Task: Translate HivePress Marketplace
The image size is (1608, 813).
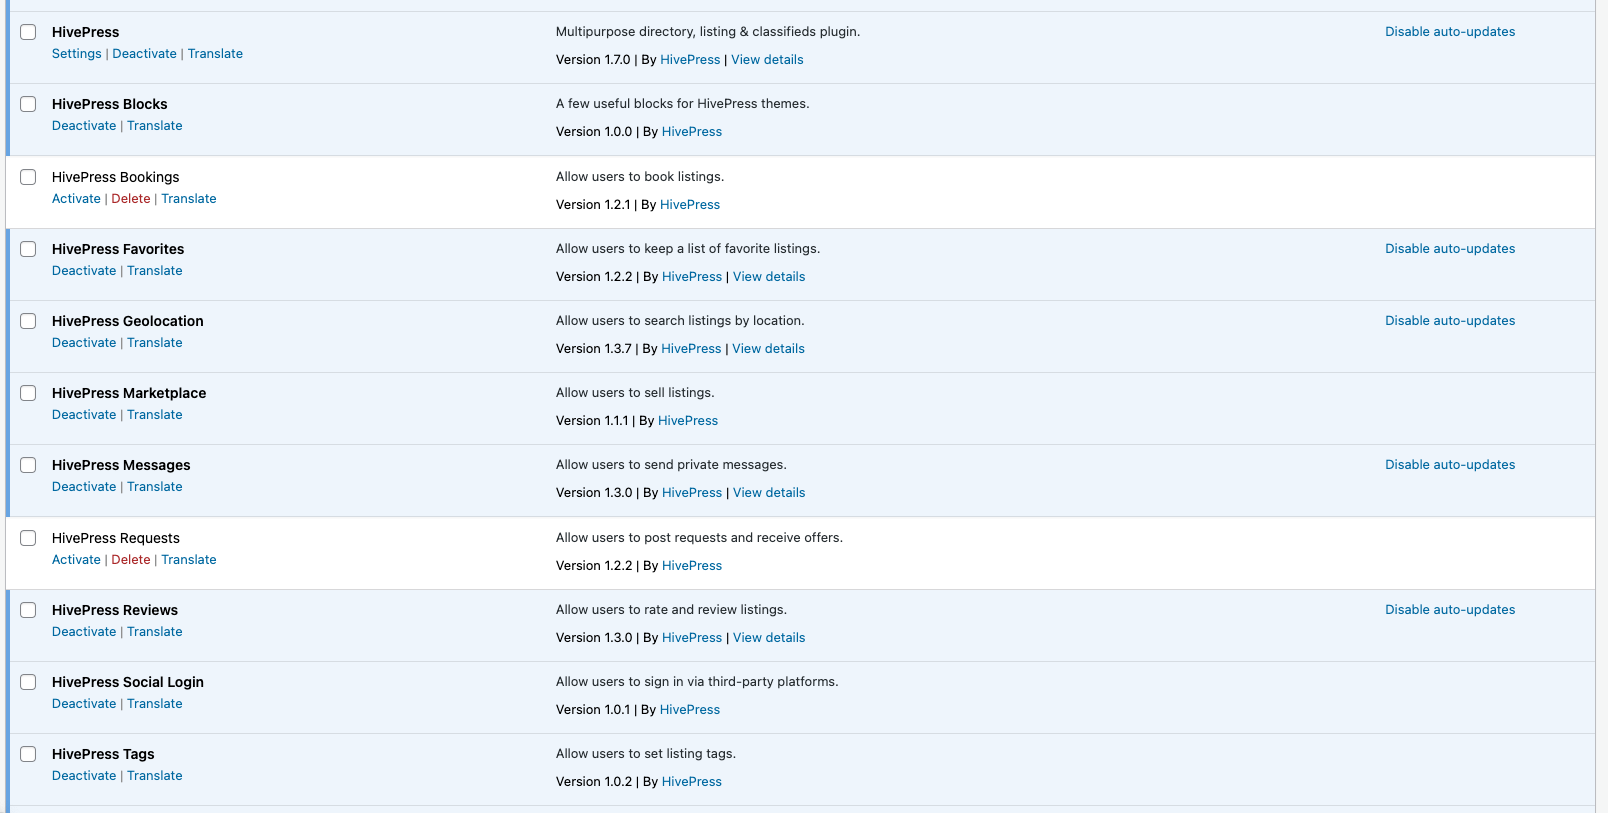Action: point(155,415)
